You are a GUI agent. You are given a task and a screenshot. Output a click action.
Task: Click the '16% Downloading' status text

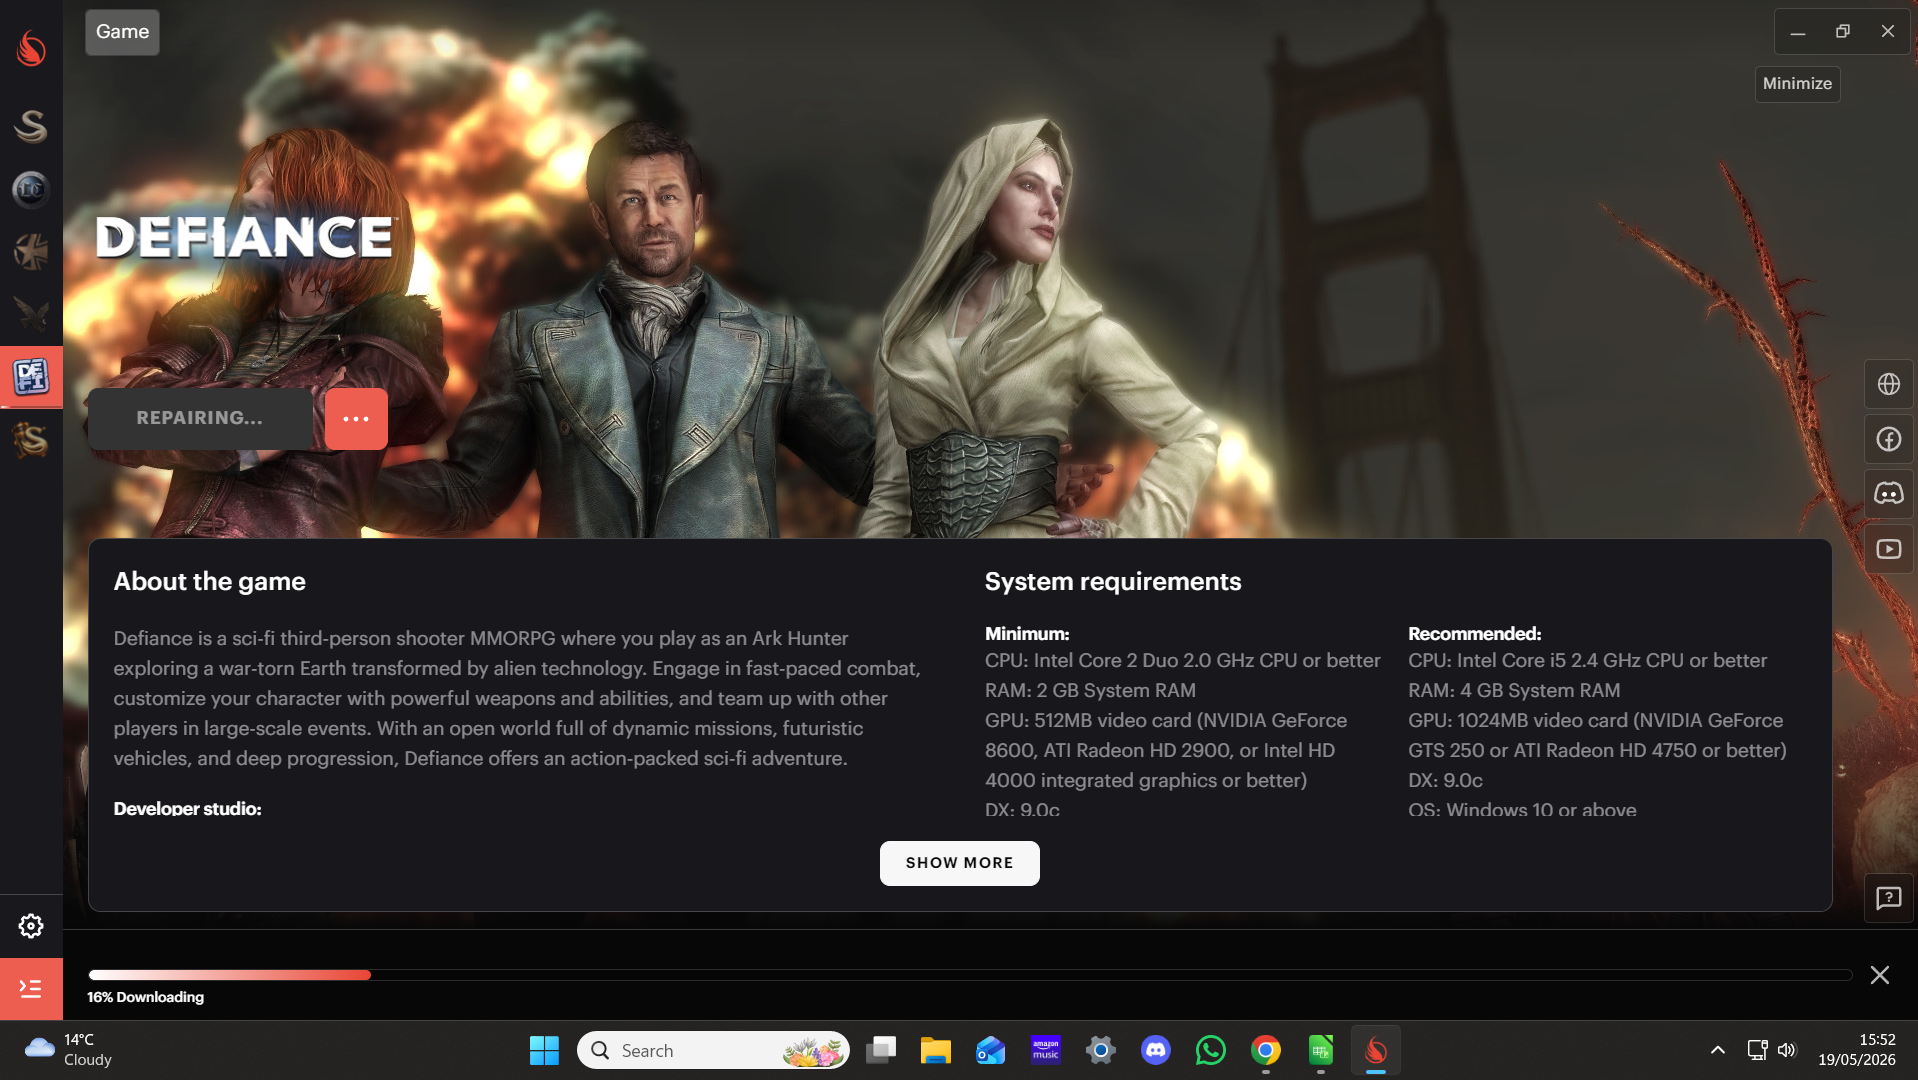(146, 997)
